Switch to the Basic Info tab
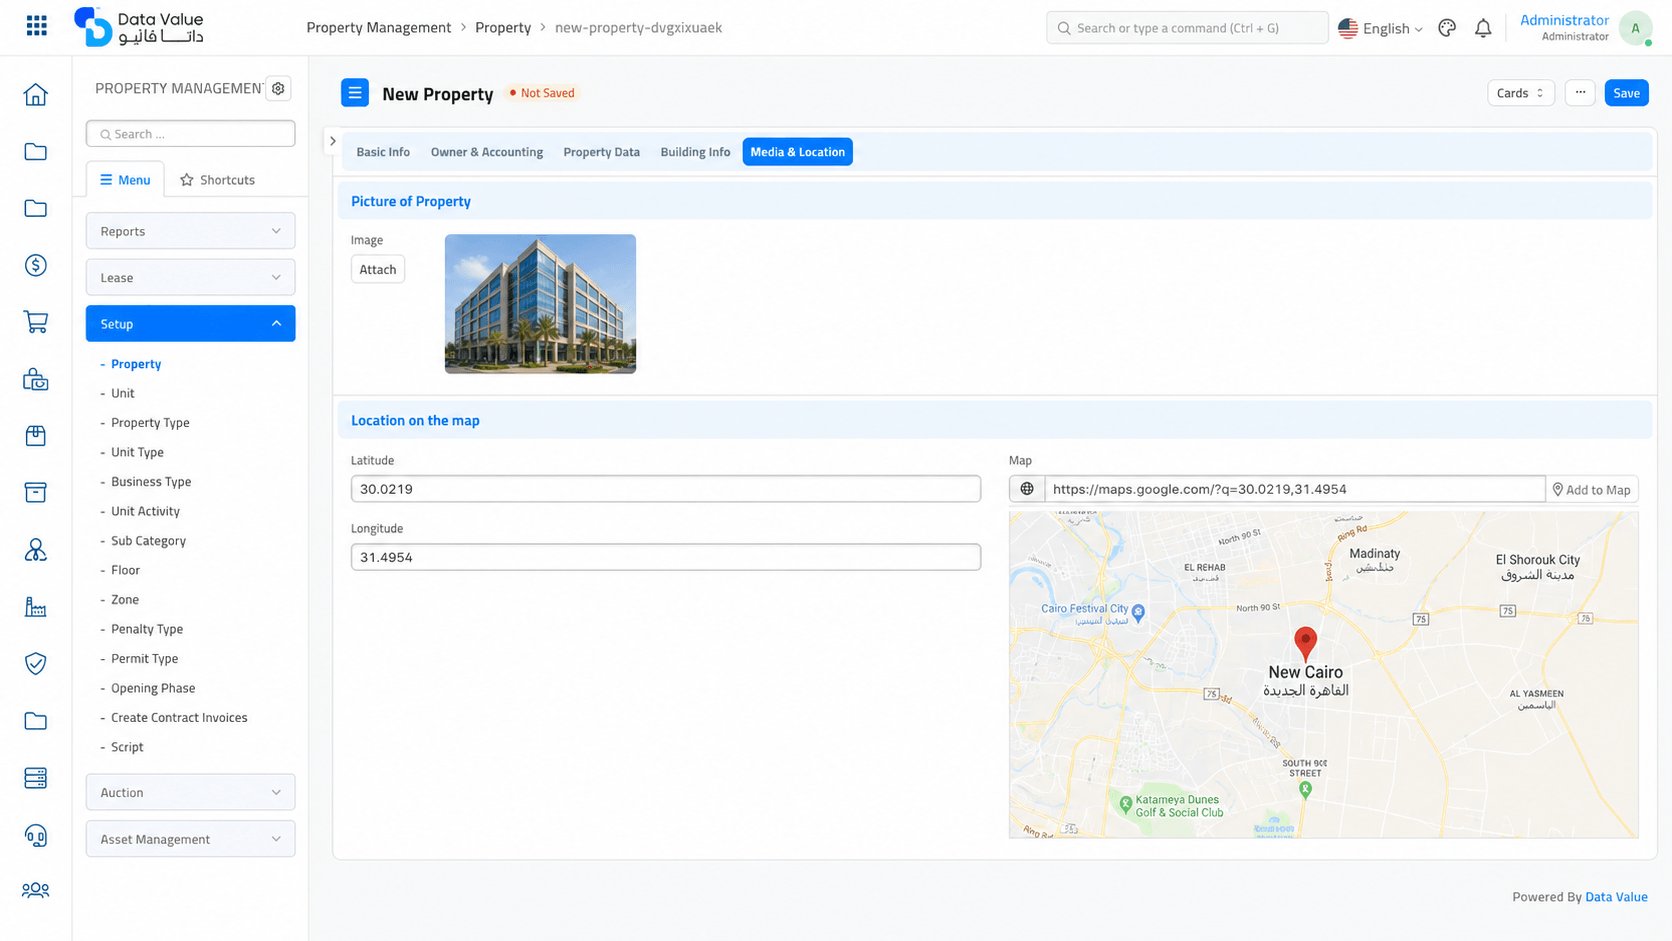 pos(383,152)
